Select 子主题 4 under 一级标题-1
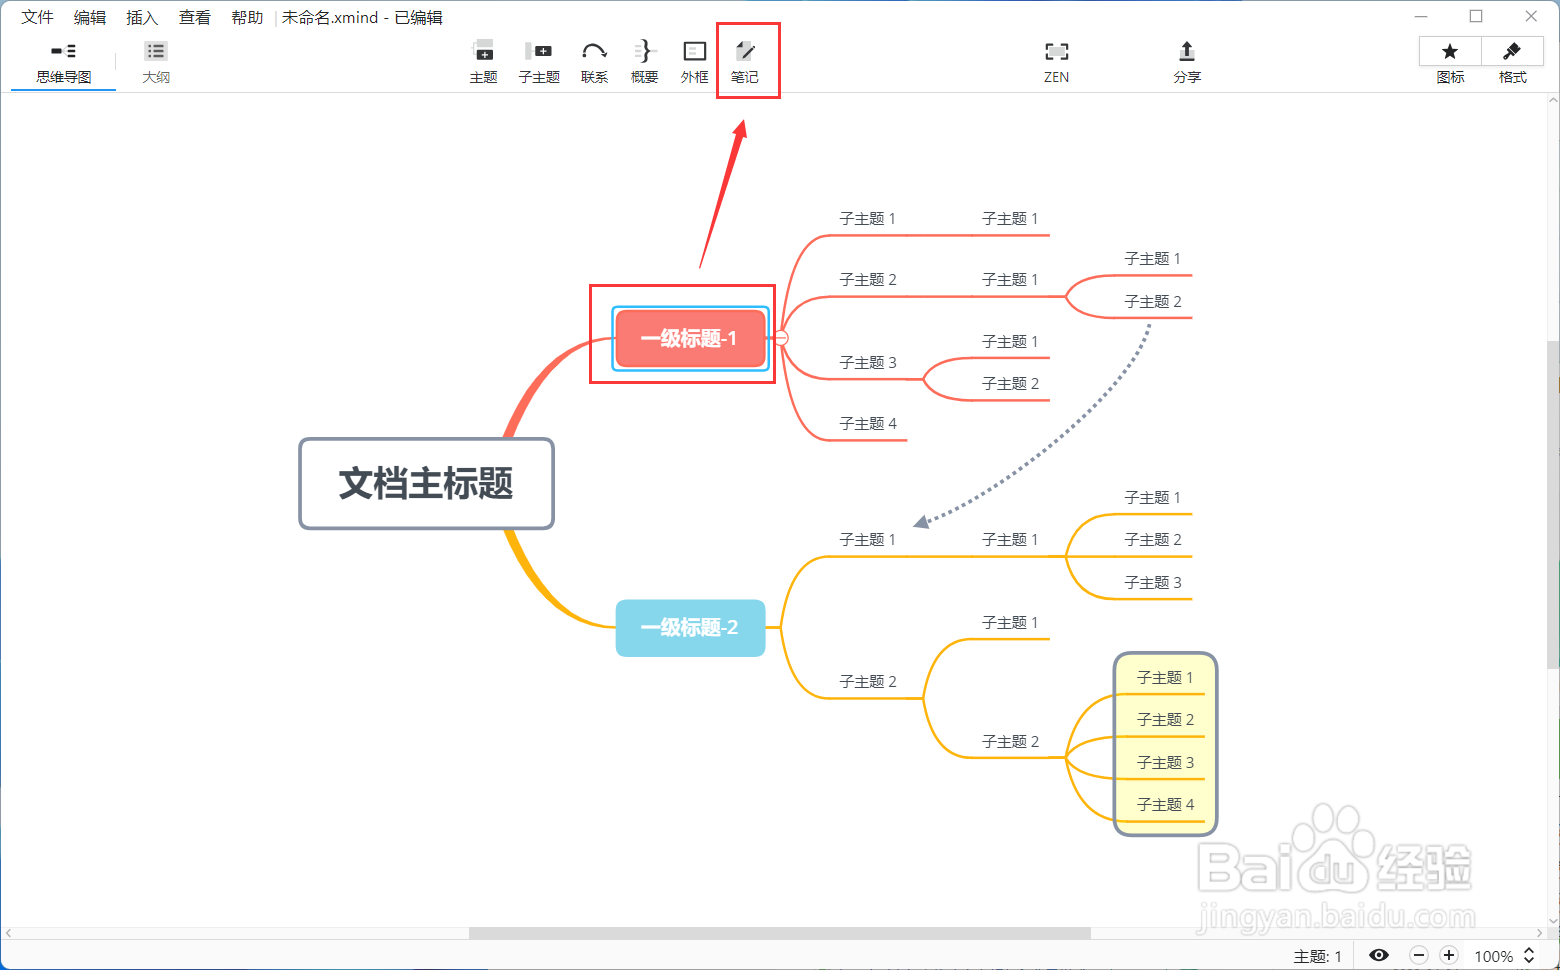1560x970 pixels. [868, 424]
